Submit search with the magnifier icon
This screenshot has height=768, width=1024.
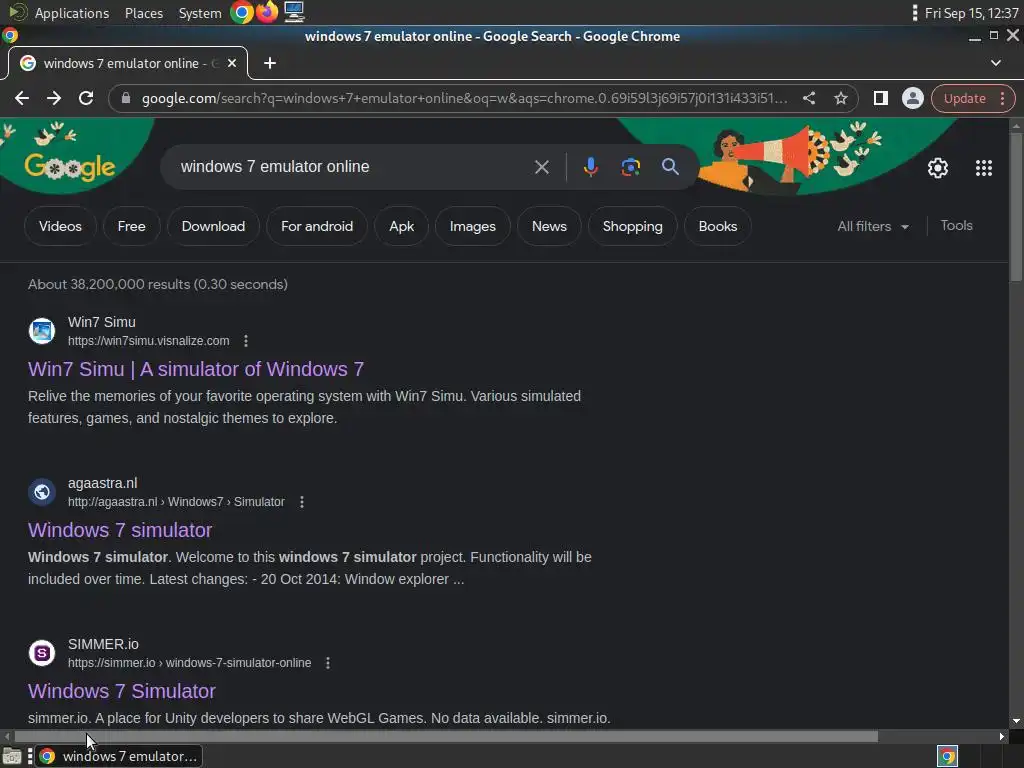670,167
